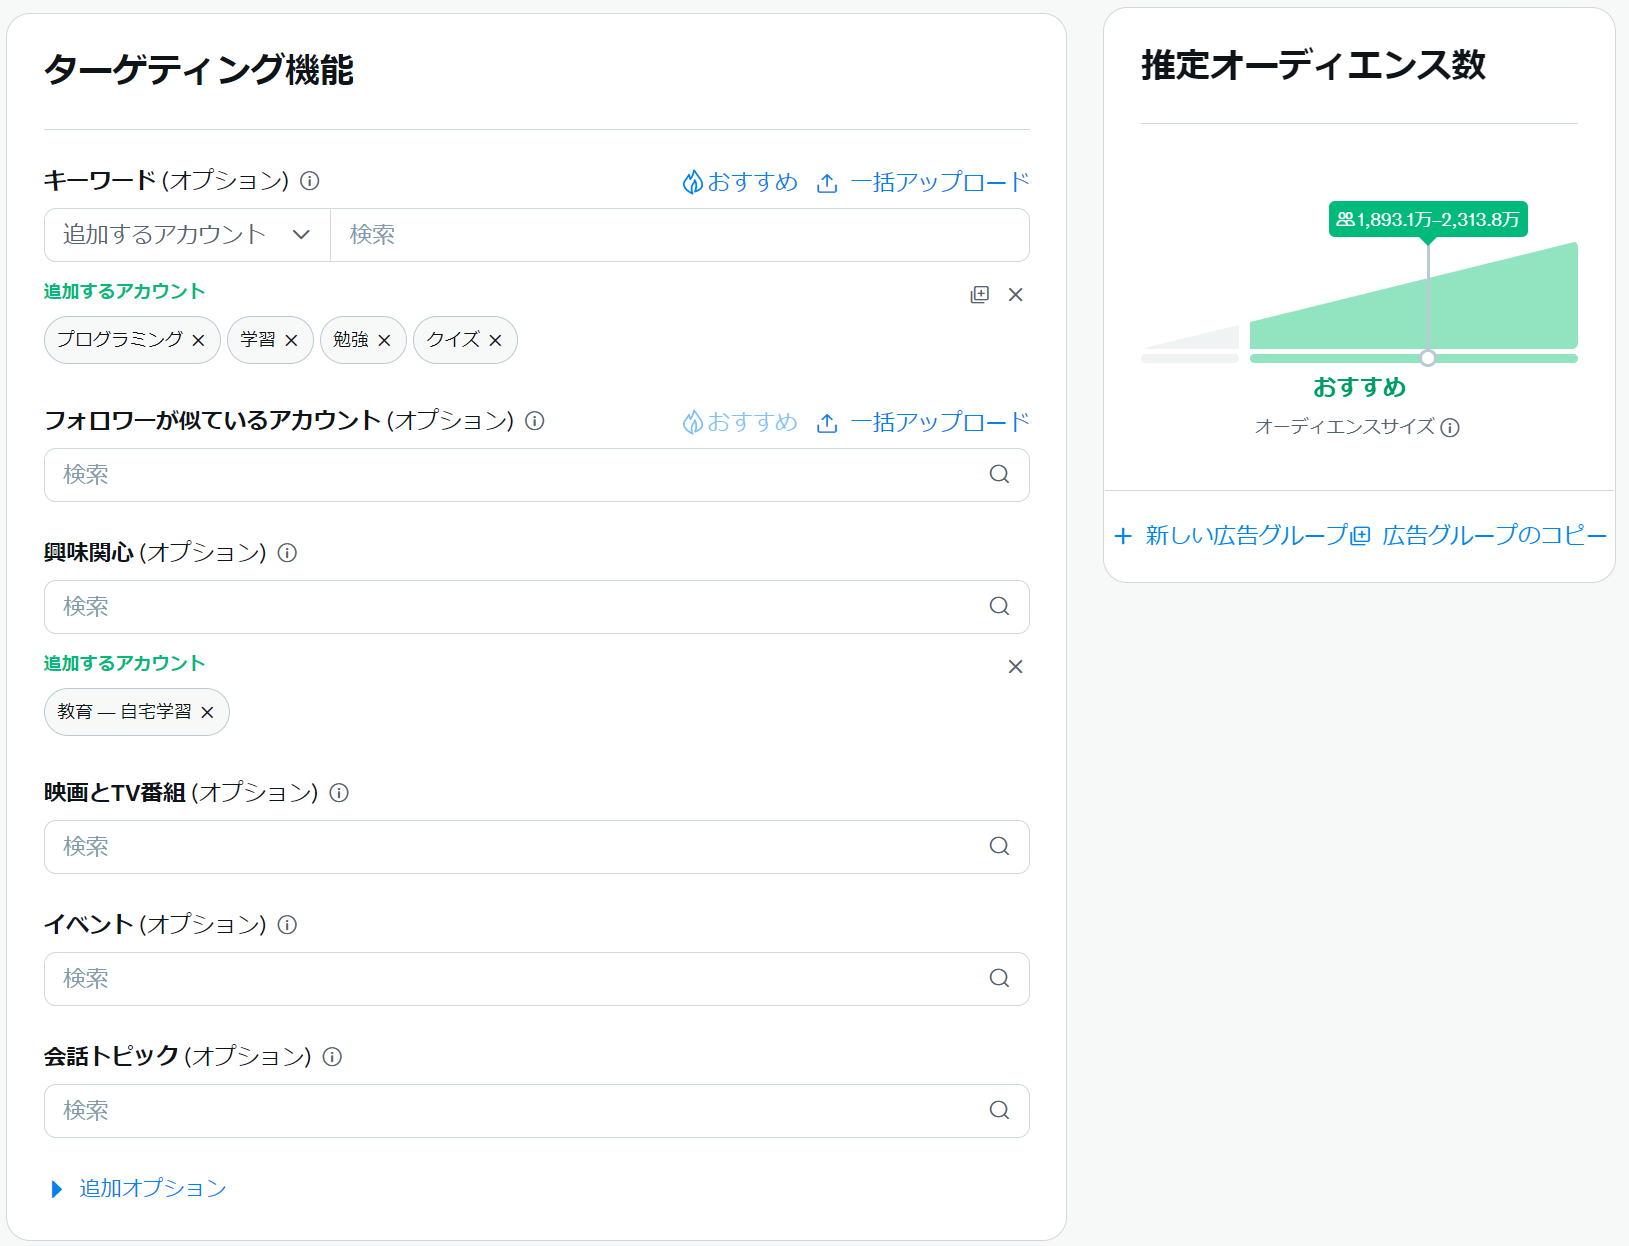Click the copy icon above keyword tags

[x=980, y=295]
